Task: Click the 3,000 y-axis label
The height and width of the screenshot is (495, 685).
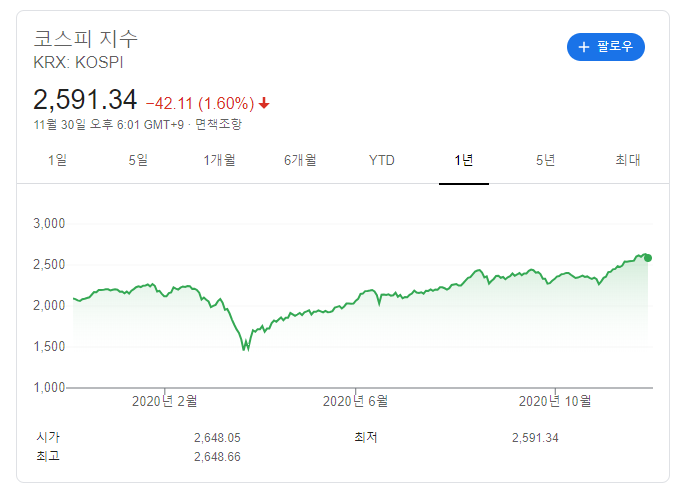Action: click(x=49, y=224)
